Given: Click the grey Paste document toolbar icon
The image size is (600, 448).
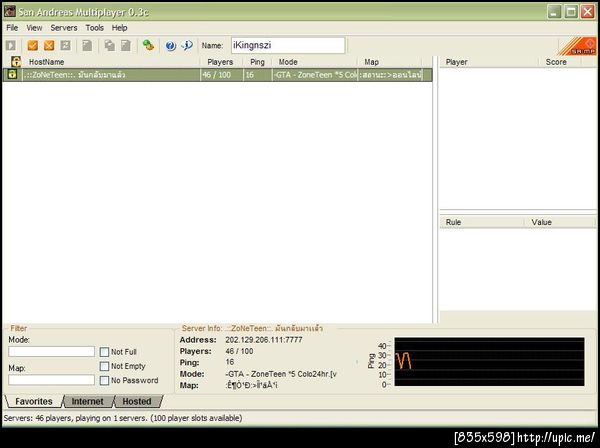Looking at the screenshot, I should pos(126,46).
